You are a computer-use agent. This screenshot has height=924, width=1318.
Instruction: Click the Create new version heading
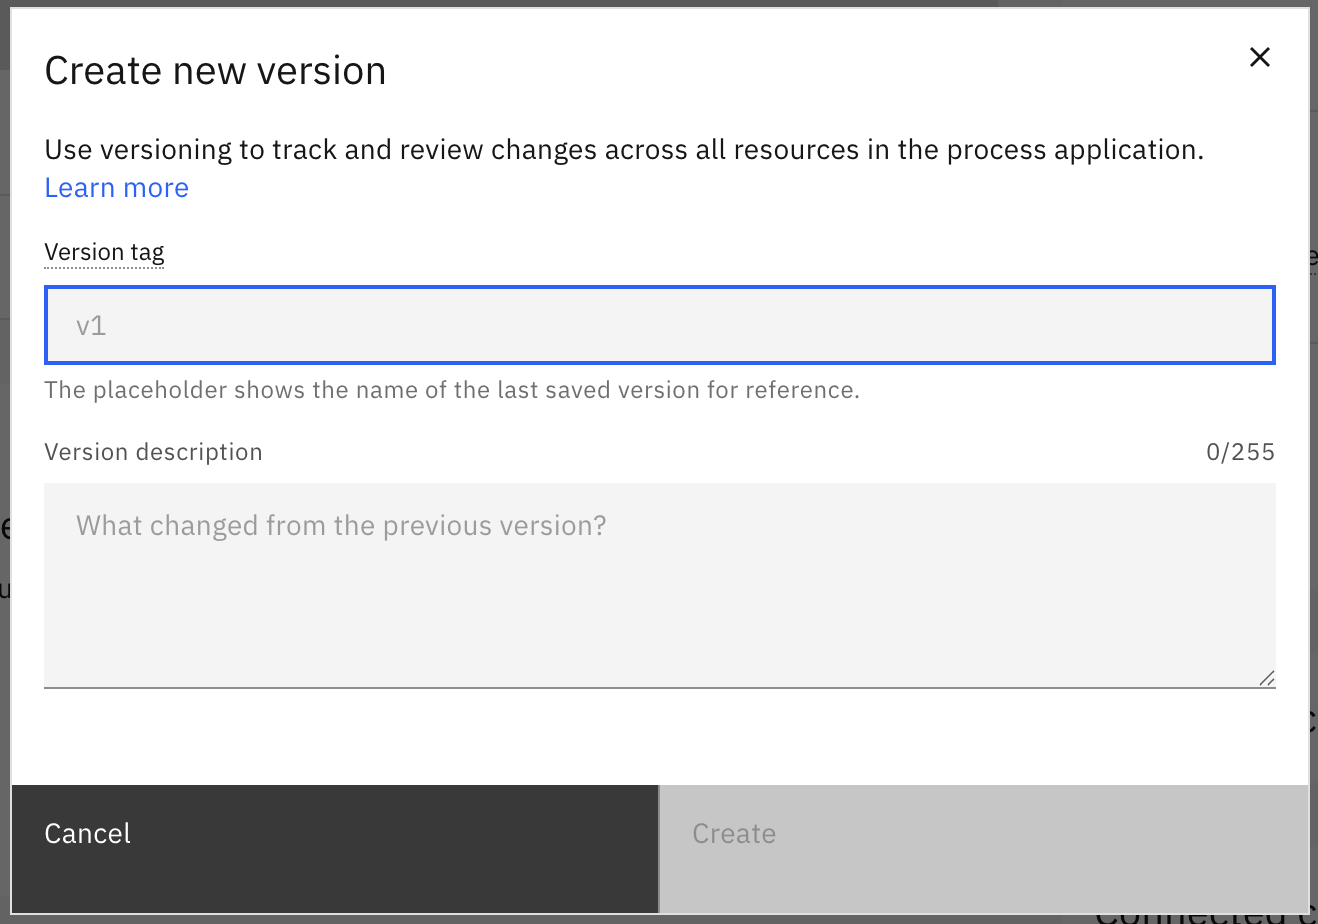point(215,71)
